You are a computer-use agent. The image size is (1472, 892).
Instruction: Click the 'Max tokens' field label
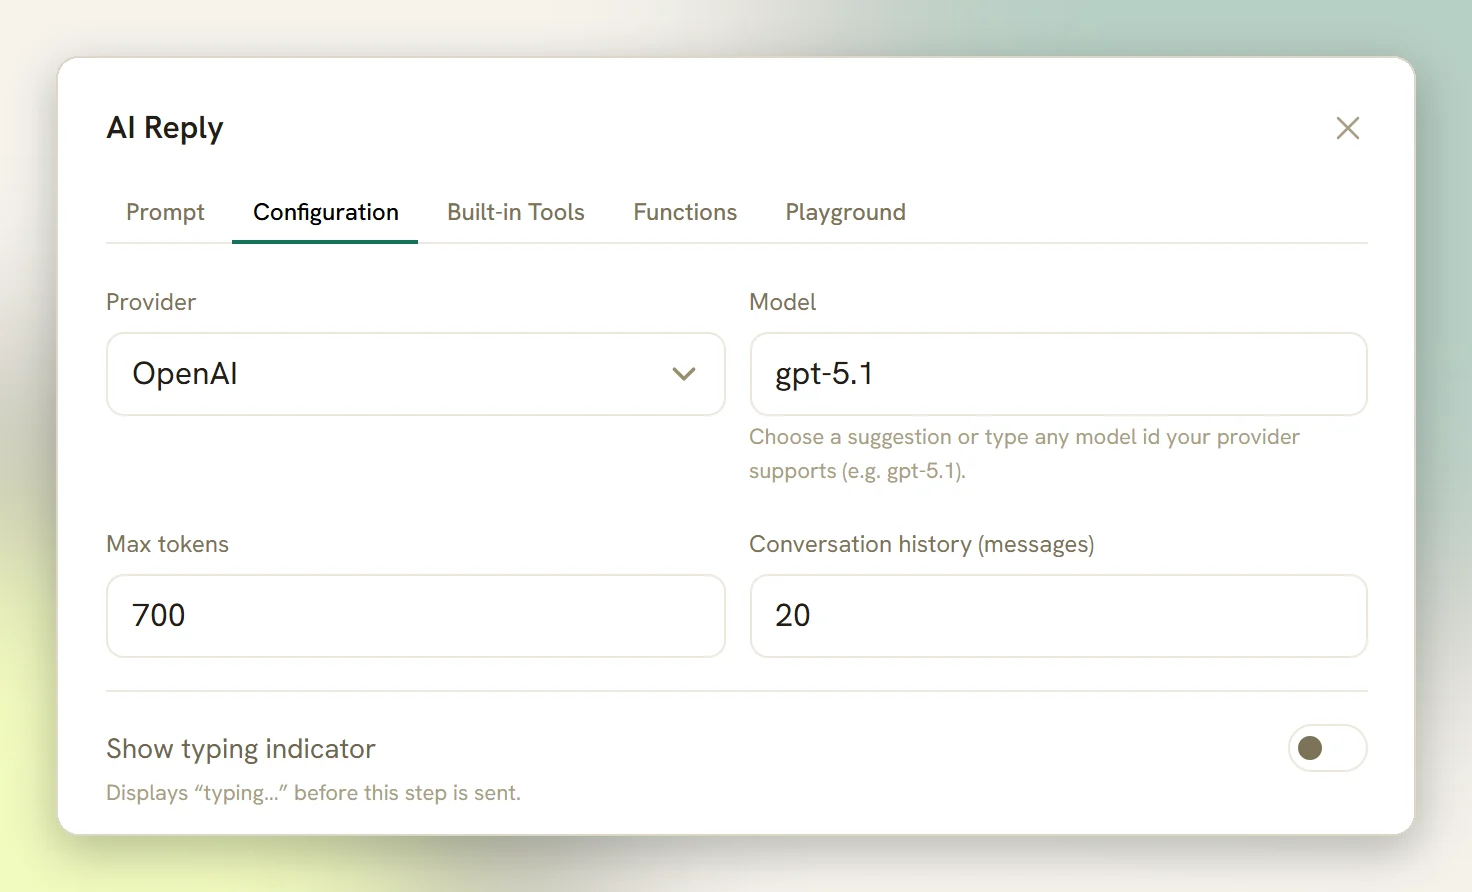click(x=168, y=544)
